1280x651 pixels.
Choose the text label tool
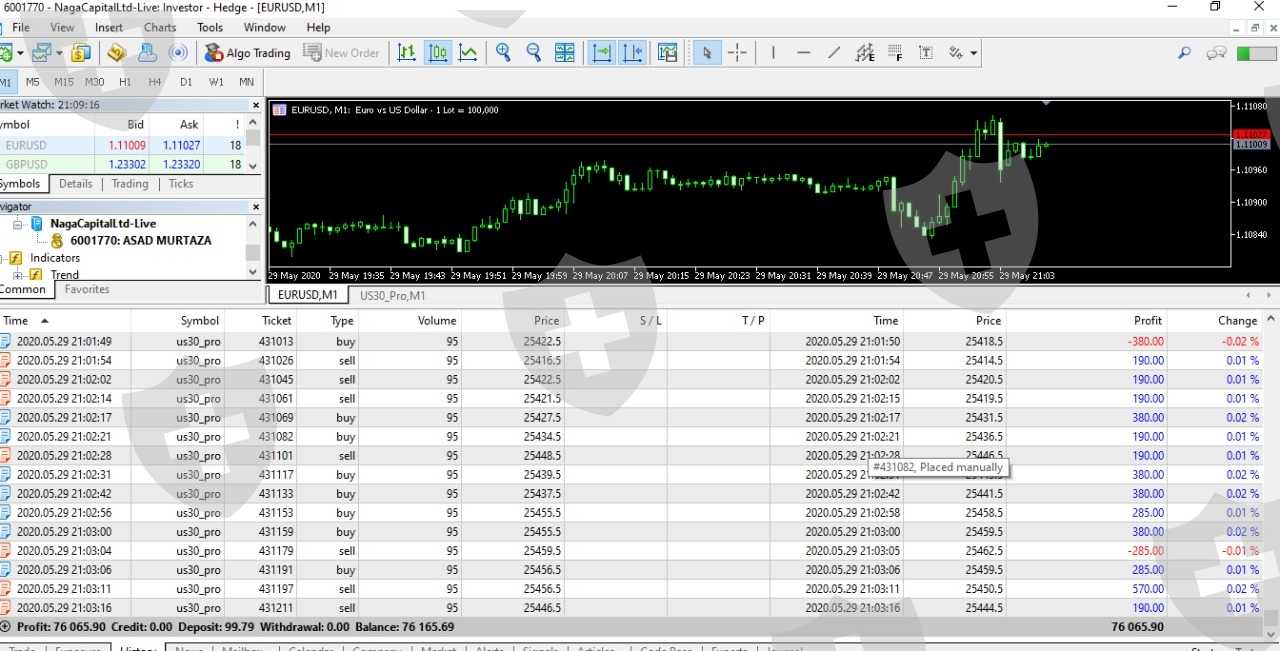926,53
